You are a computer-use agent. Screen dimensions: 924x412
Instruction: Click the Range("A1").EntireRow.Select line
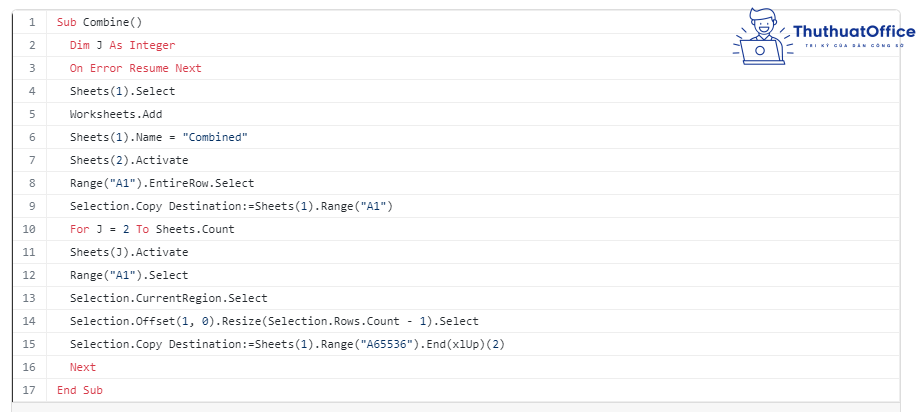(x=161, y=183)
